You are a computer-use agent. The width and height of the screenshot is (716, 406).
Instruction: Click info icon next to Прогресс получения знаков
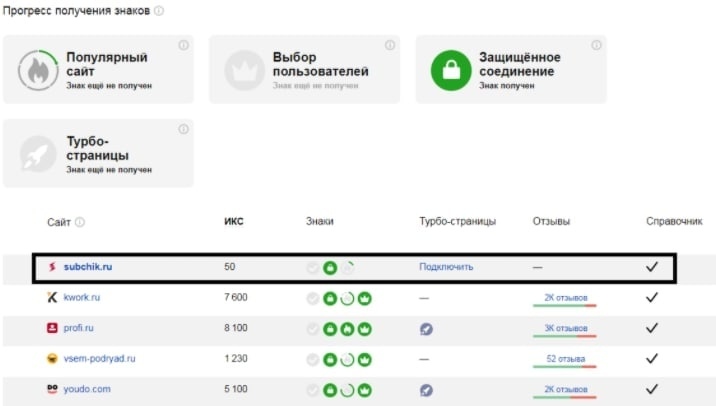click(x=159, y=11)
